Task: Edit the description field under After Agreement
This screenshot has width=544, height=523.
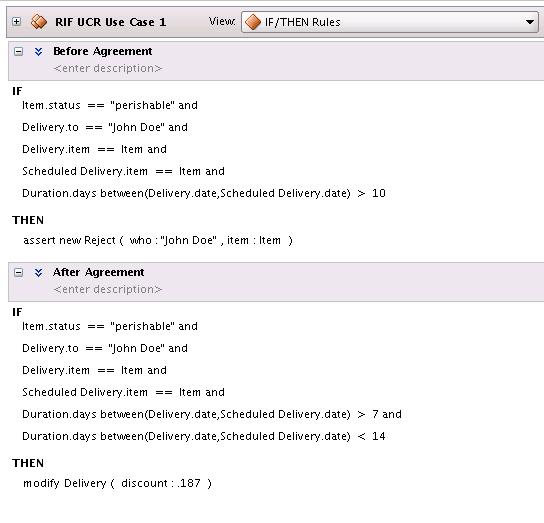Action: 108,289
